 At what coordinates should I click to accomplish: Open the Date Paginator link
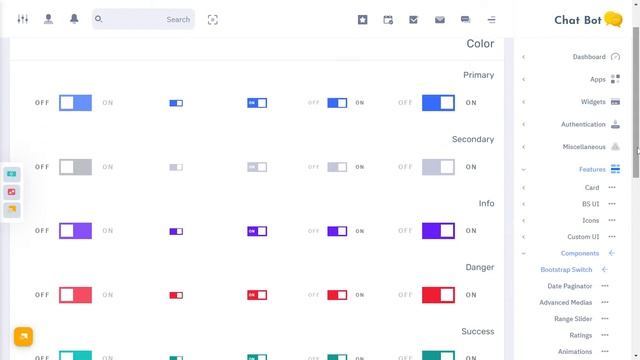coord(569,286)
